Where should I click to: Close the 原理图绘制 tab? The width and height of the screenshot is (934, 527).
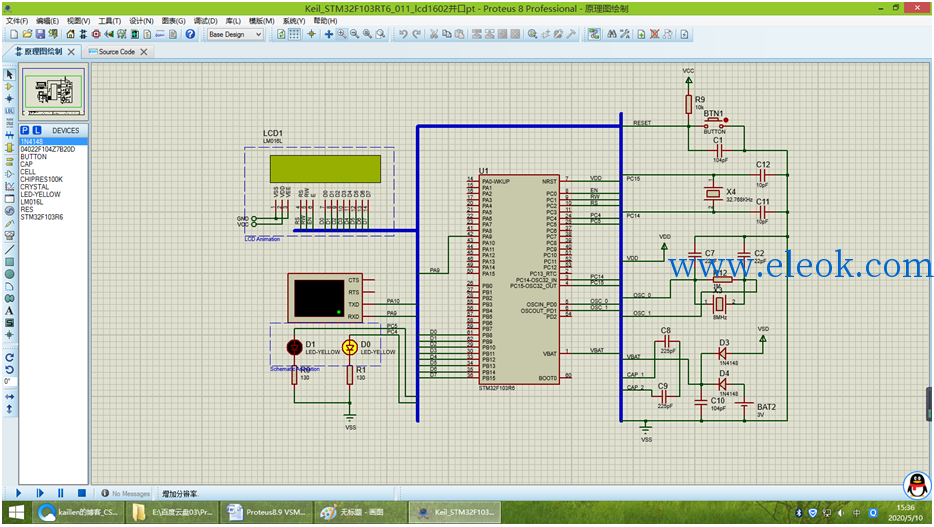pos(71,52)
